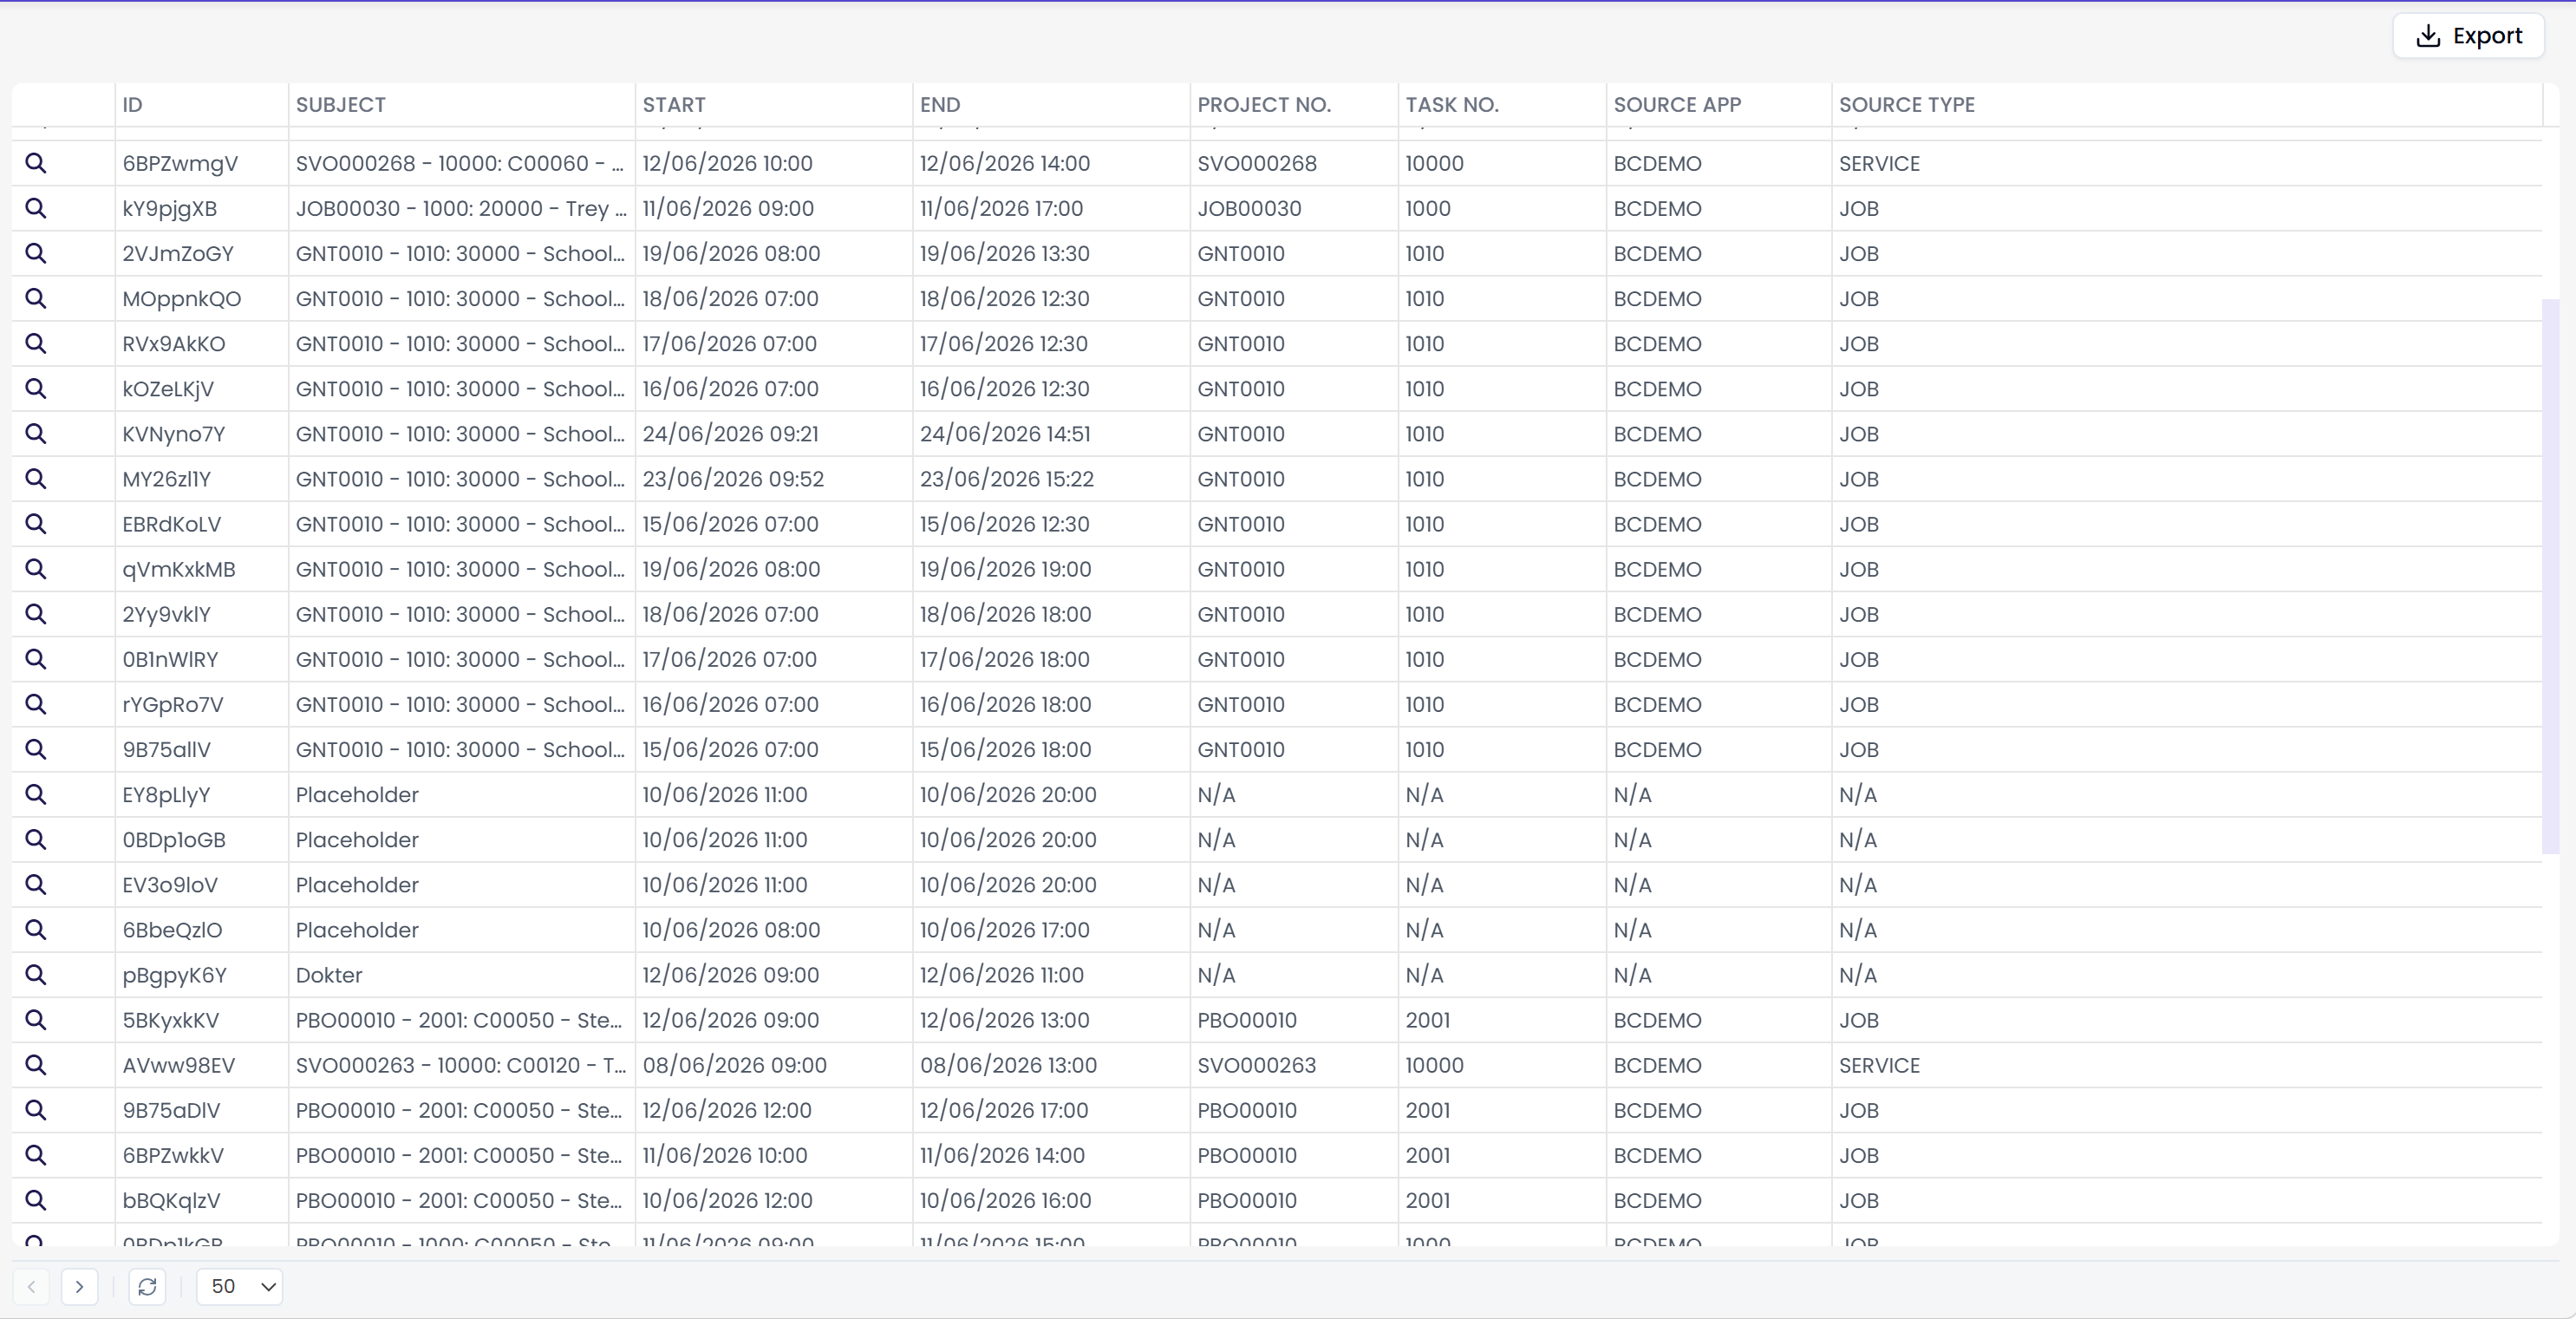Image resolution: width=2576 pixels, height=1319 pixels.
Task: Go to the previous page
Action: pyautogui.click(x=31, y=1286)
